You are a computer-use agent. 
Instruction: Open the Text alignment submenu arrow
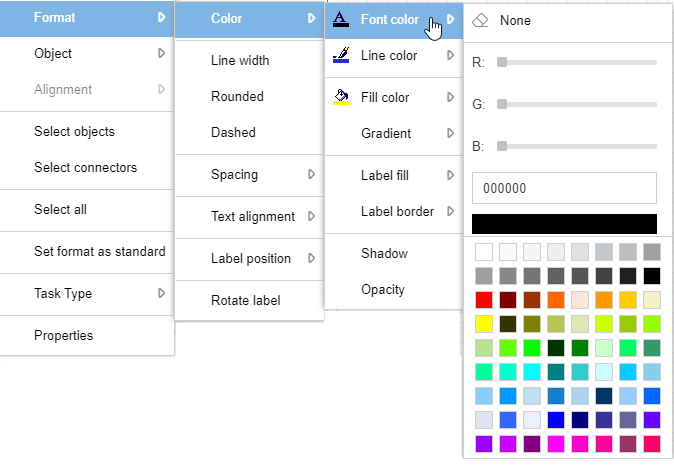click(312, 216)
